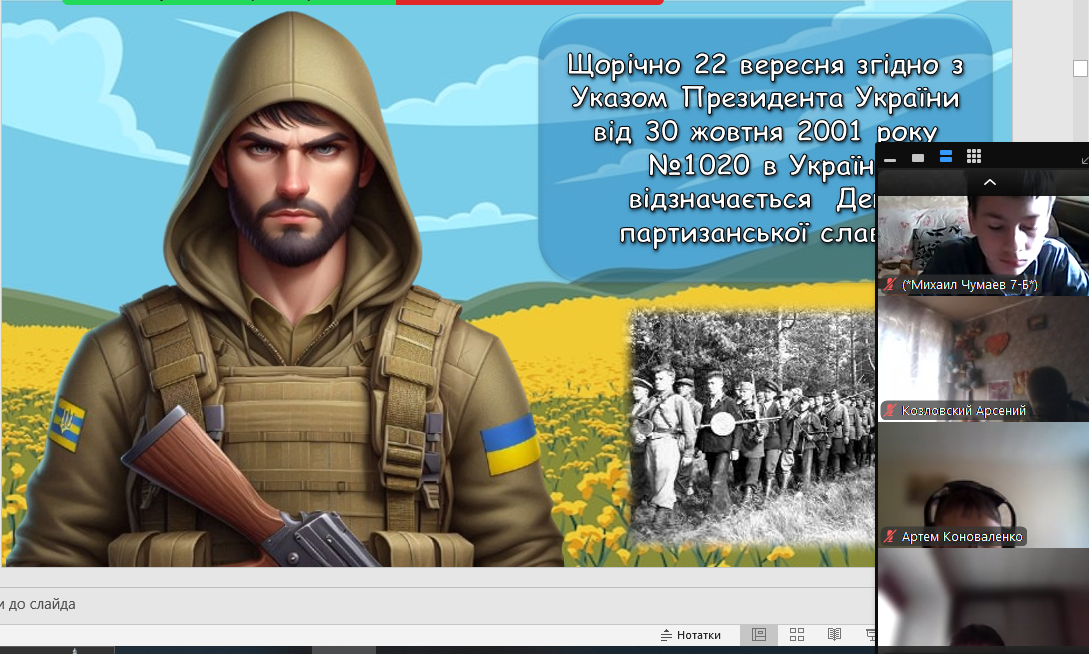Screen dimensions: 1089x654
Task: Select the two-tile stacked video view
Action: [x=945, y=157]
